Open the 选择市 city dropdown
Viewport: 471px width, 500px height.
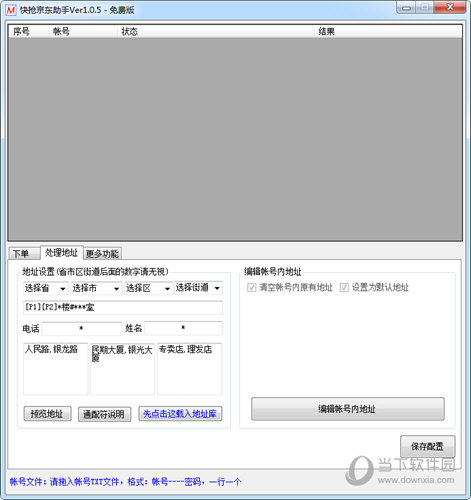point(96,288)
